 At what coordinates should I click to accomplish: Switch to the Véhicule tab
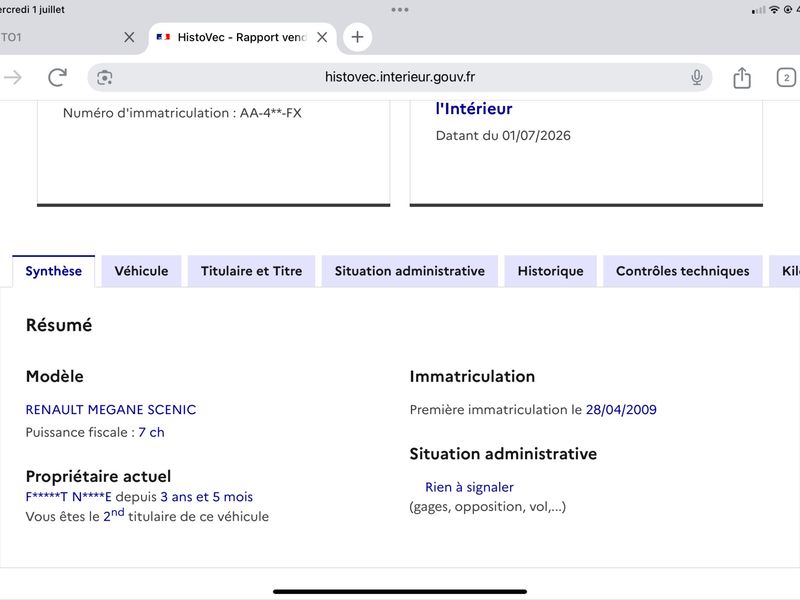tap(141, 271)
